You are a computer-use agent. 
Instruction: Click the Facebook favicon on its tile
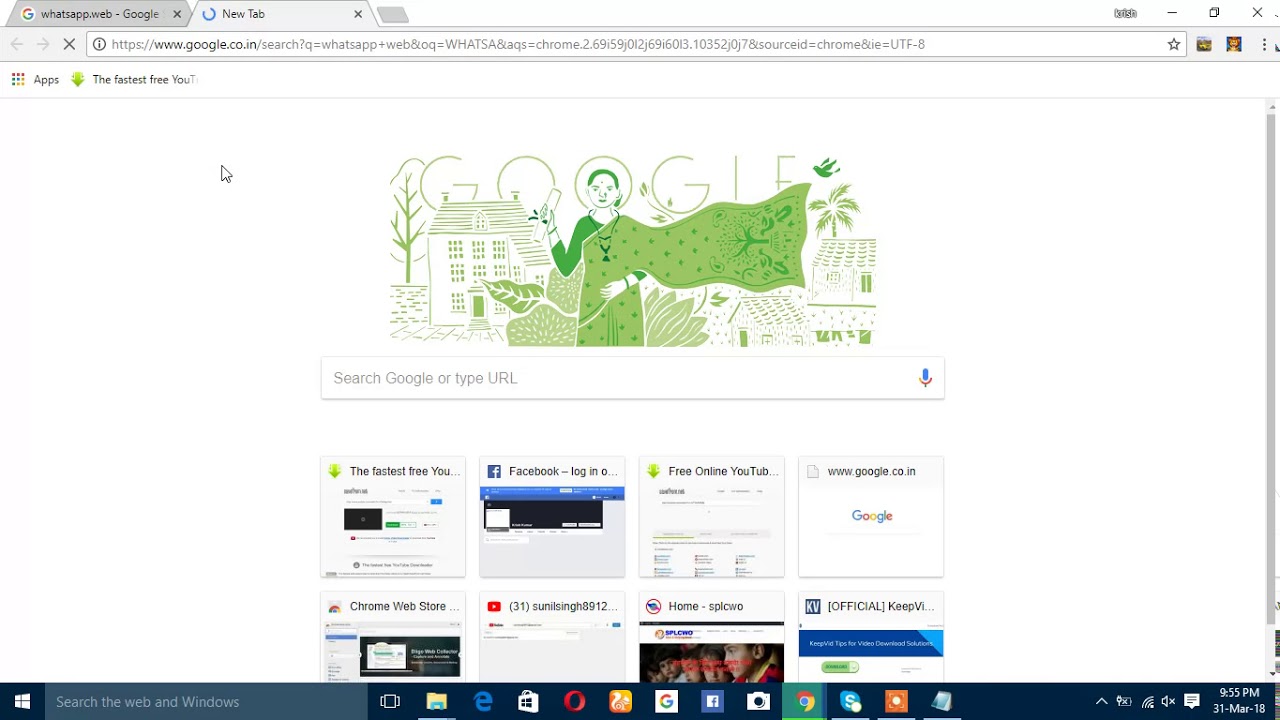[x=494, y=472]
